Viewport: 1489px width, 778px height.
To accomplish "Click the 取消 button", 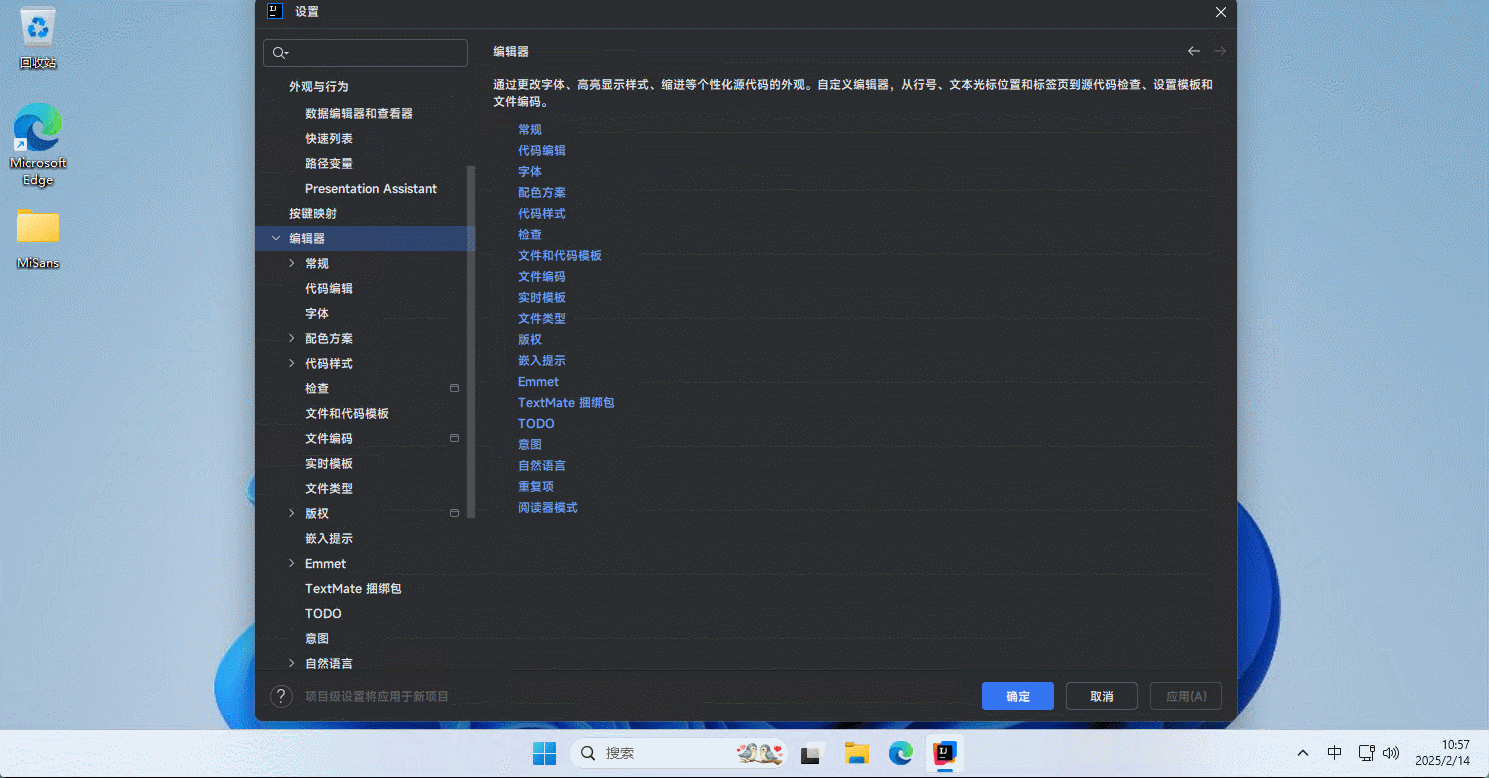I will coord(1101,696).
